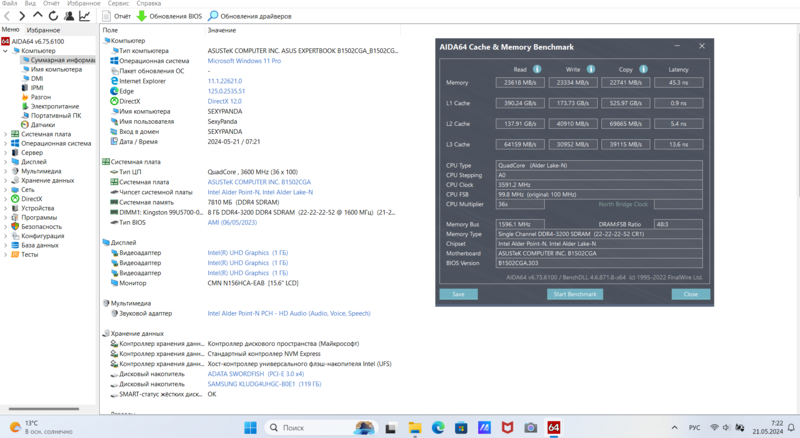
Task: Click the Refresh toolbar icon
Action: [x=53, y=16]
